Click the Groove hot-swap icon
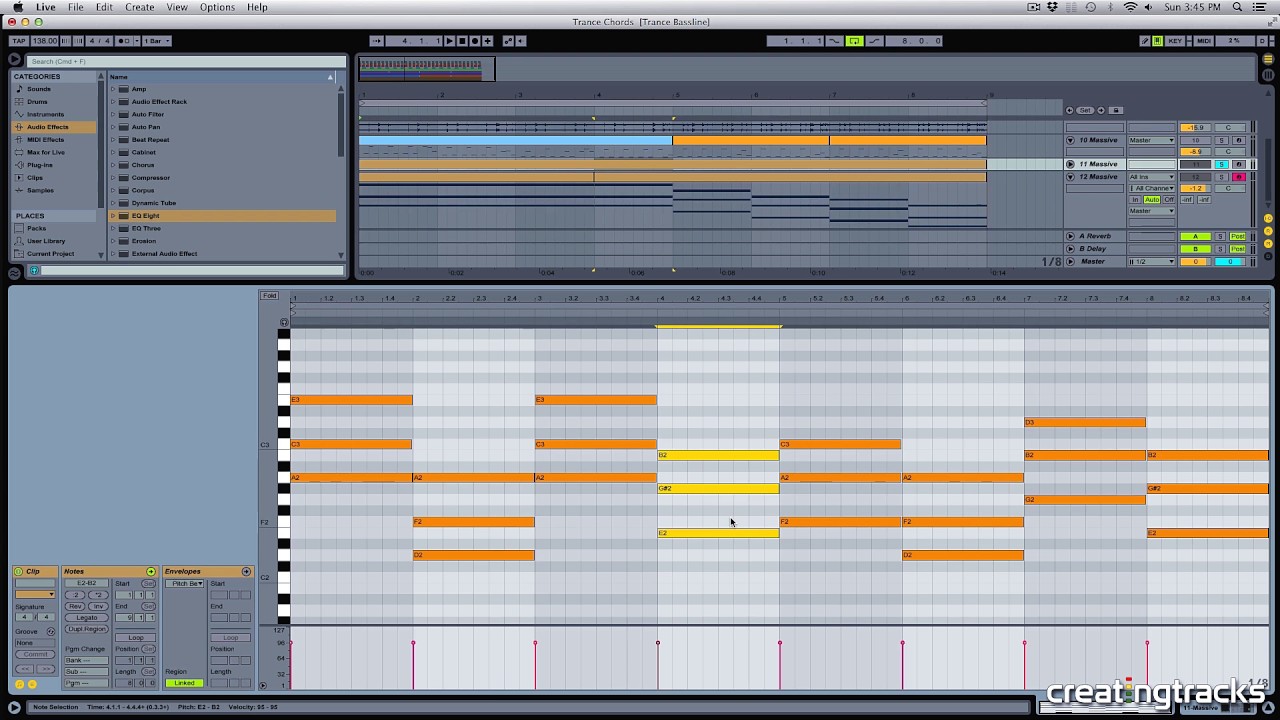Viewport: 1280px width, 720px height. tap(51, 632)
